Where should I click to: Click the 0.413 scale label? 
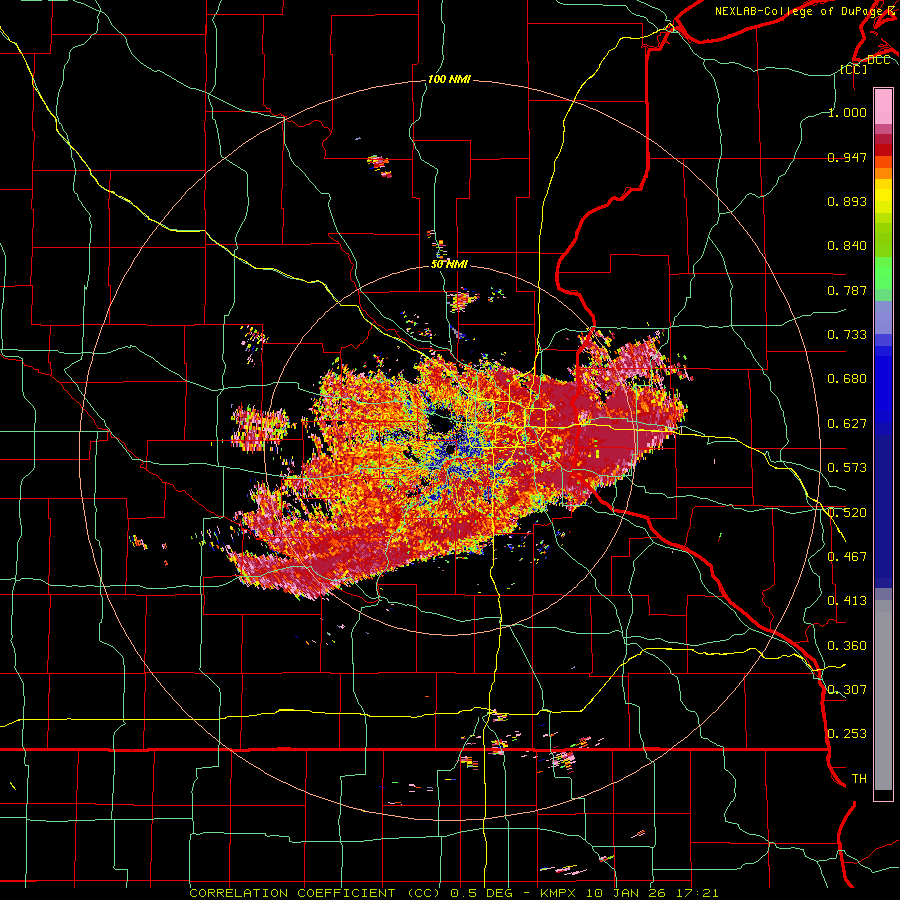click(x=847, y=601)
